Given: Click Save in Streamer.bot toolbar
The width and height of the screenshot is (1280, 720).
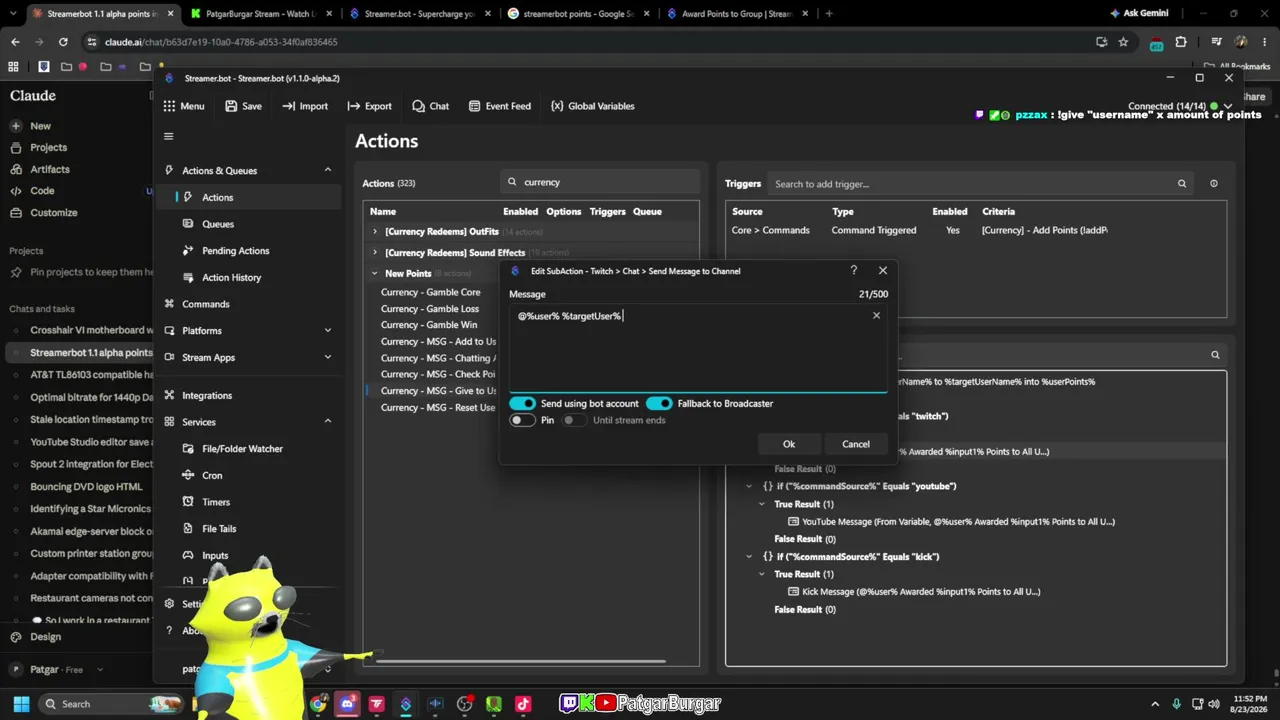Looking at the screenshot, I should tap(243, 106).
